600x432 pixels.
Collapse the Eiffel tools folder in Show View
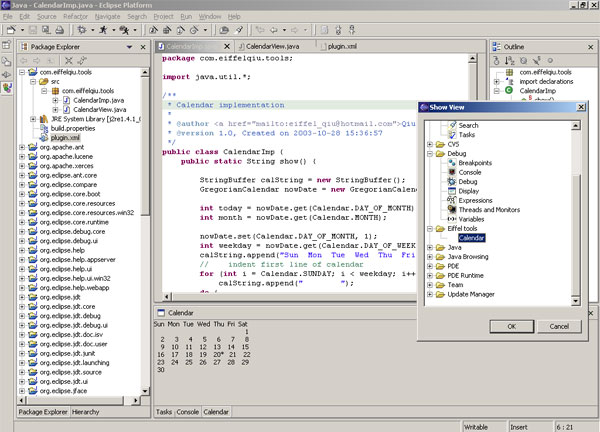430,229
